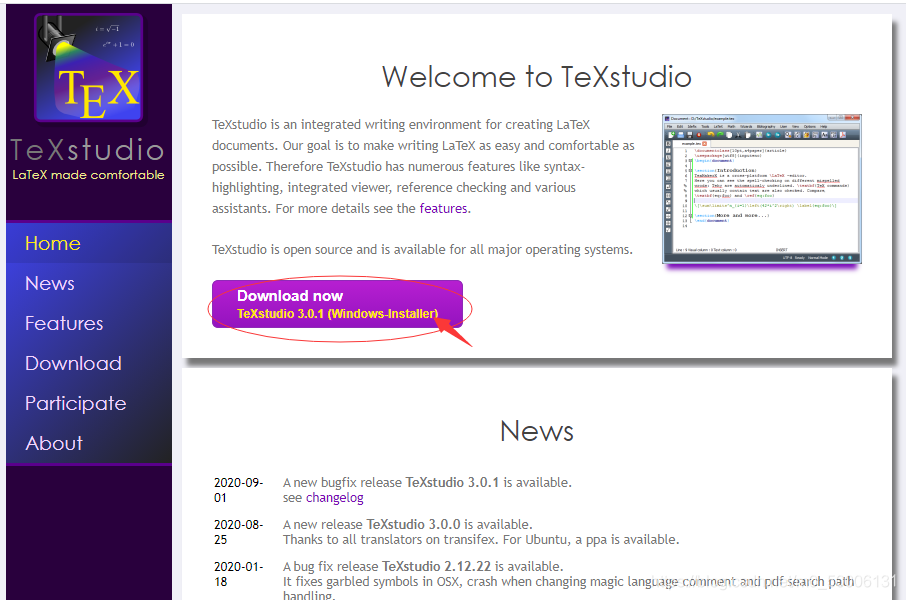Click the 2020-01-18 news date

(238, 574)
